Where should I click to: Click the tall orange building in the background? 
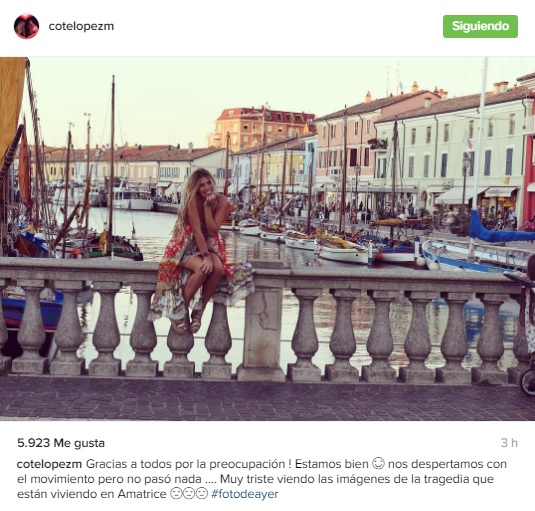point(263,128)
